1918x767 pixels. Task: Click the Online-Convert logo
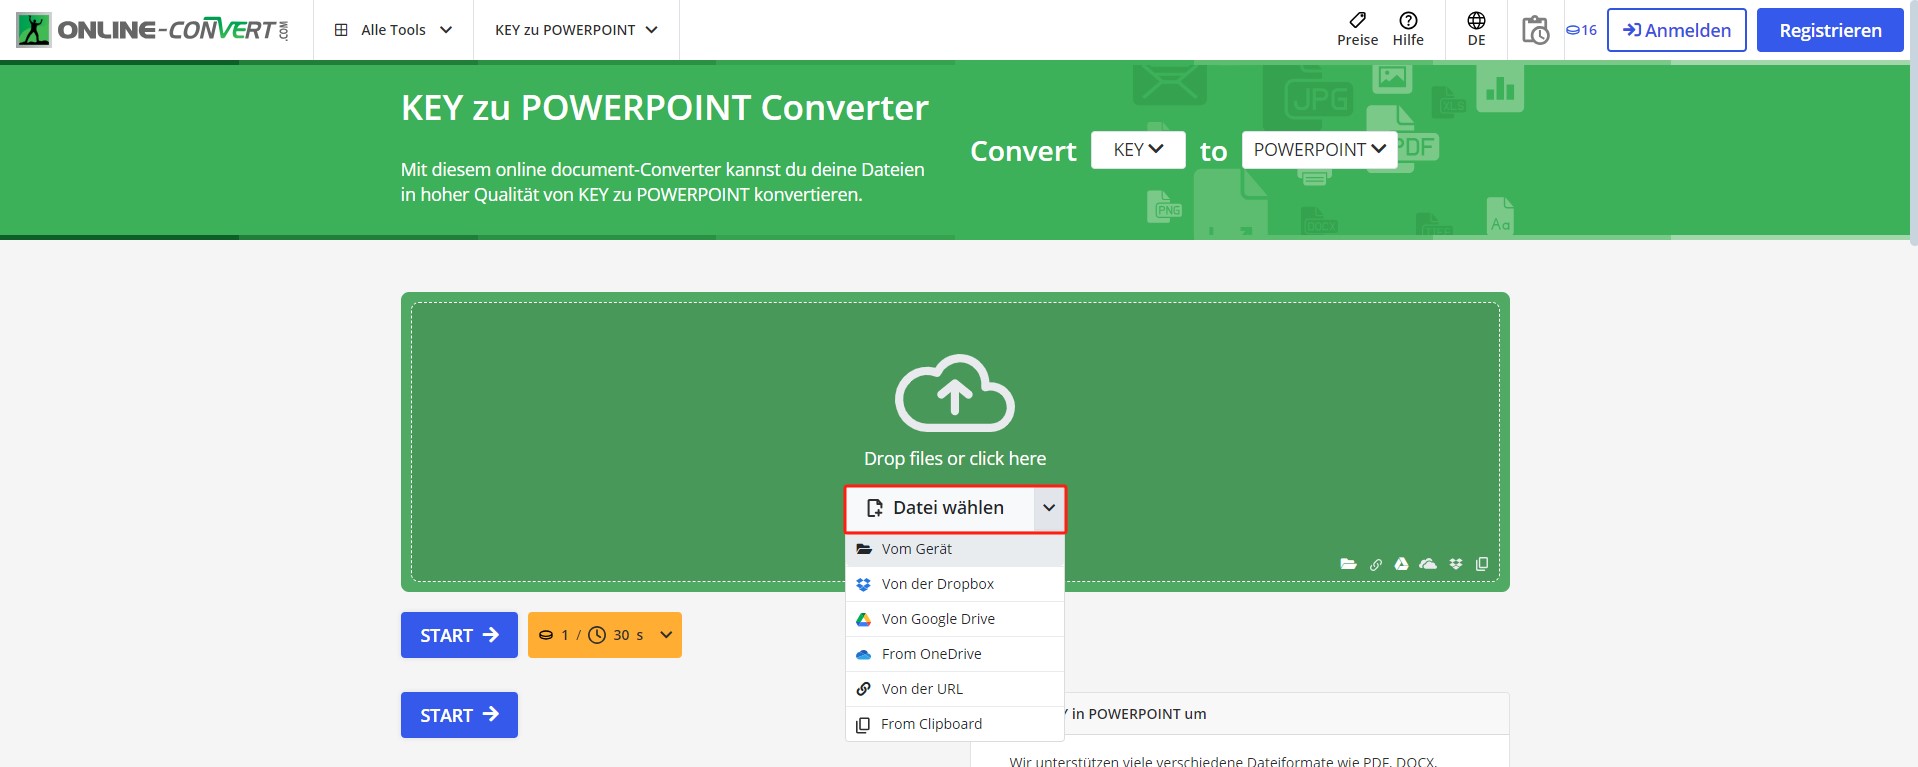click(x=152, y=30)
